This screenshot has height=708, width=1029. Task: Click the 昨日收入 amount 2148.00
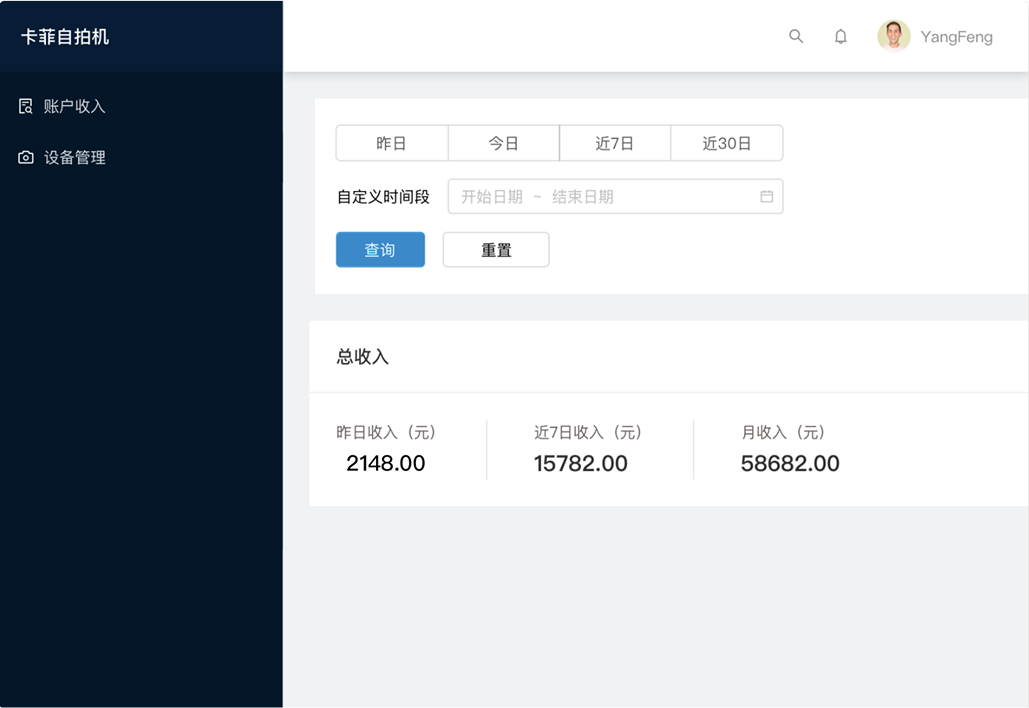(386, 463)
